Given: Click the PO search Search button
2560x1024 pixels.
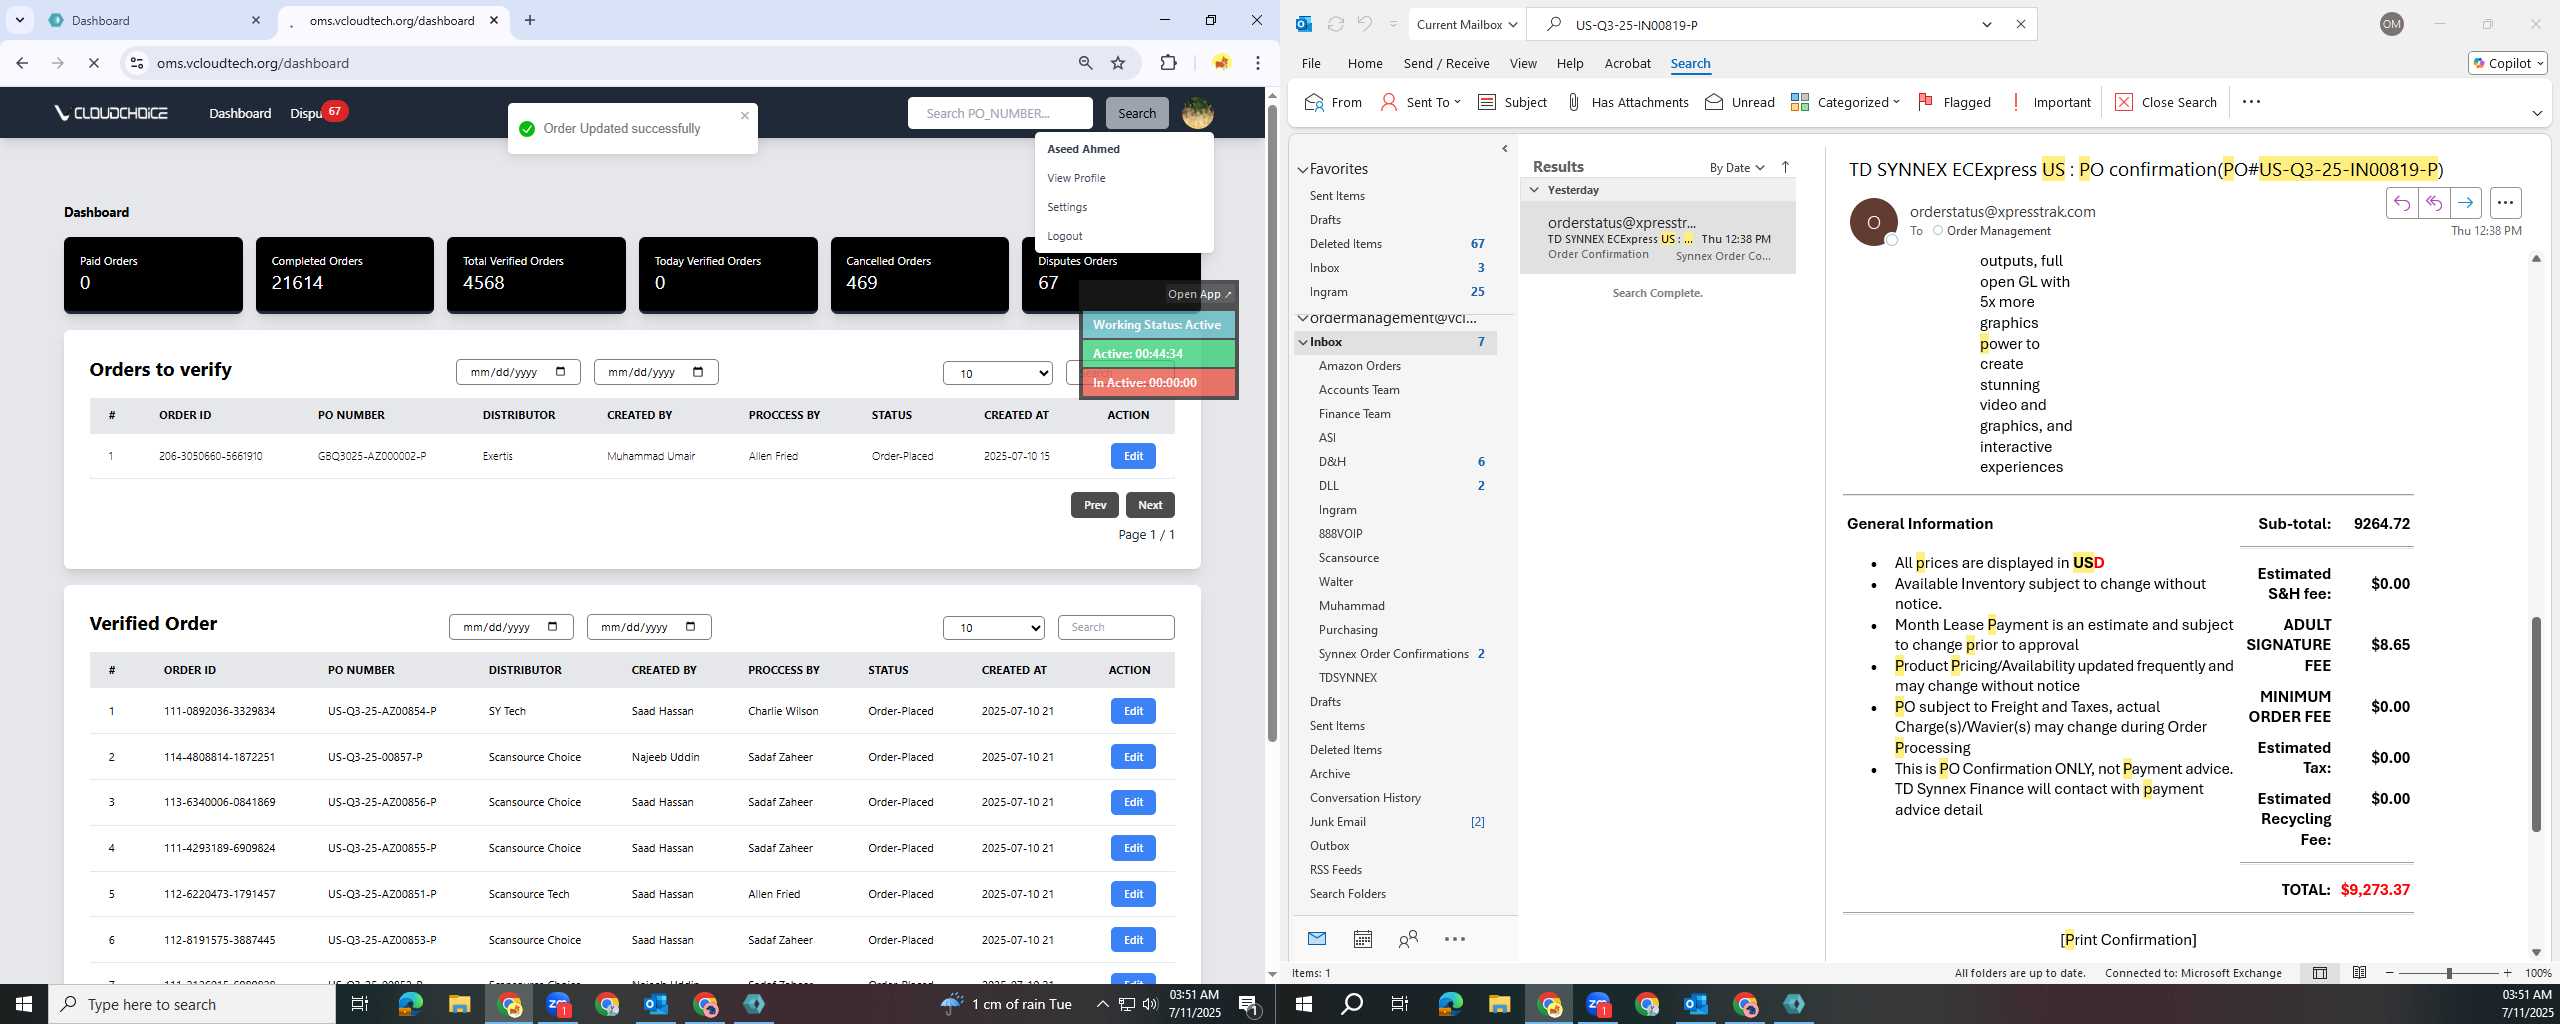Looking at the screenshot, I should point(1137,113).
